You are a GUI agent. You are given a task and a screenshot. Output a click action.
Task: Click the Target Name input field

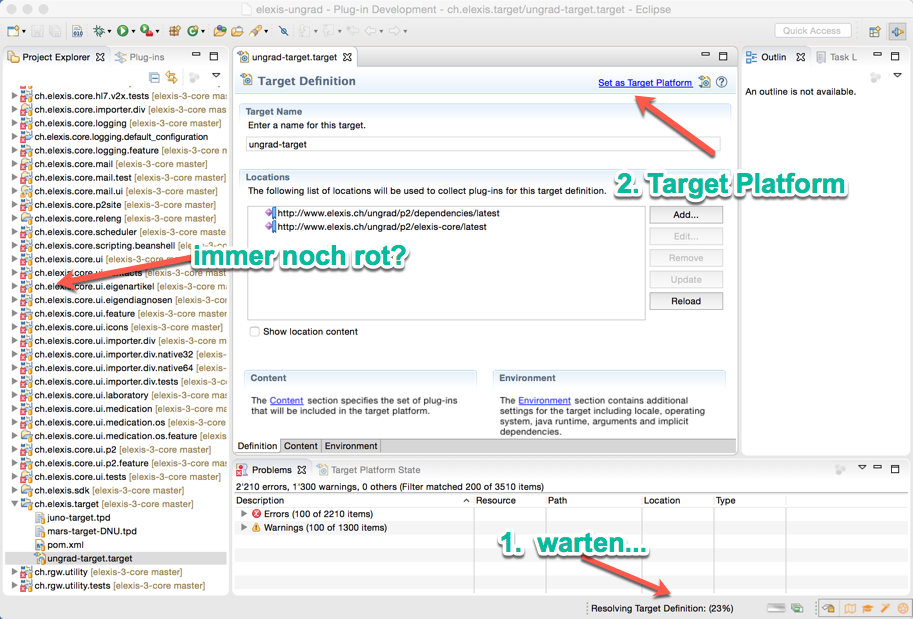(x=483, y=144)
